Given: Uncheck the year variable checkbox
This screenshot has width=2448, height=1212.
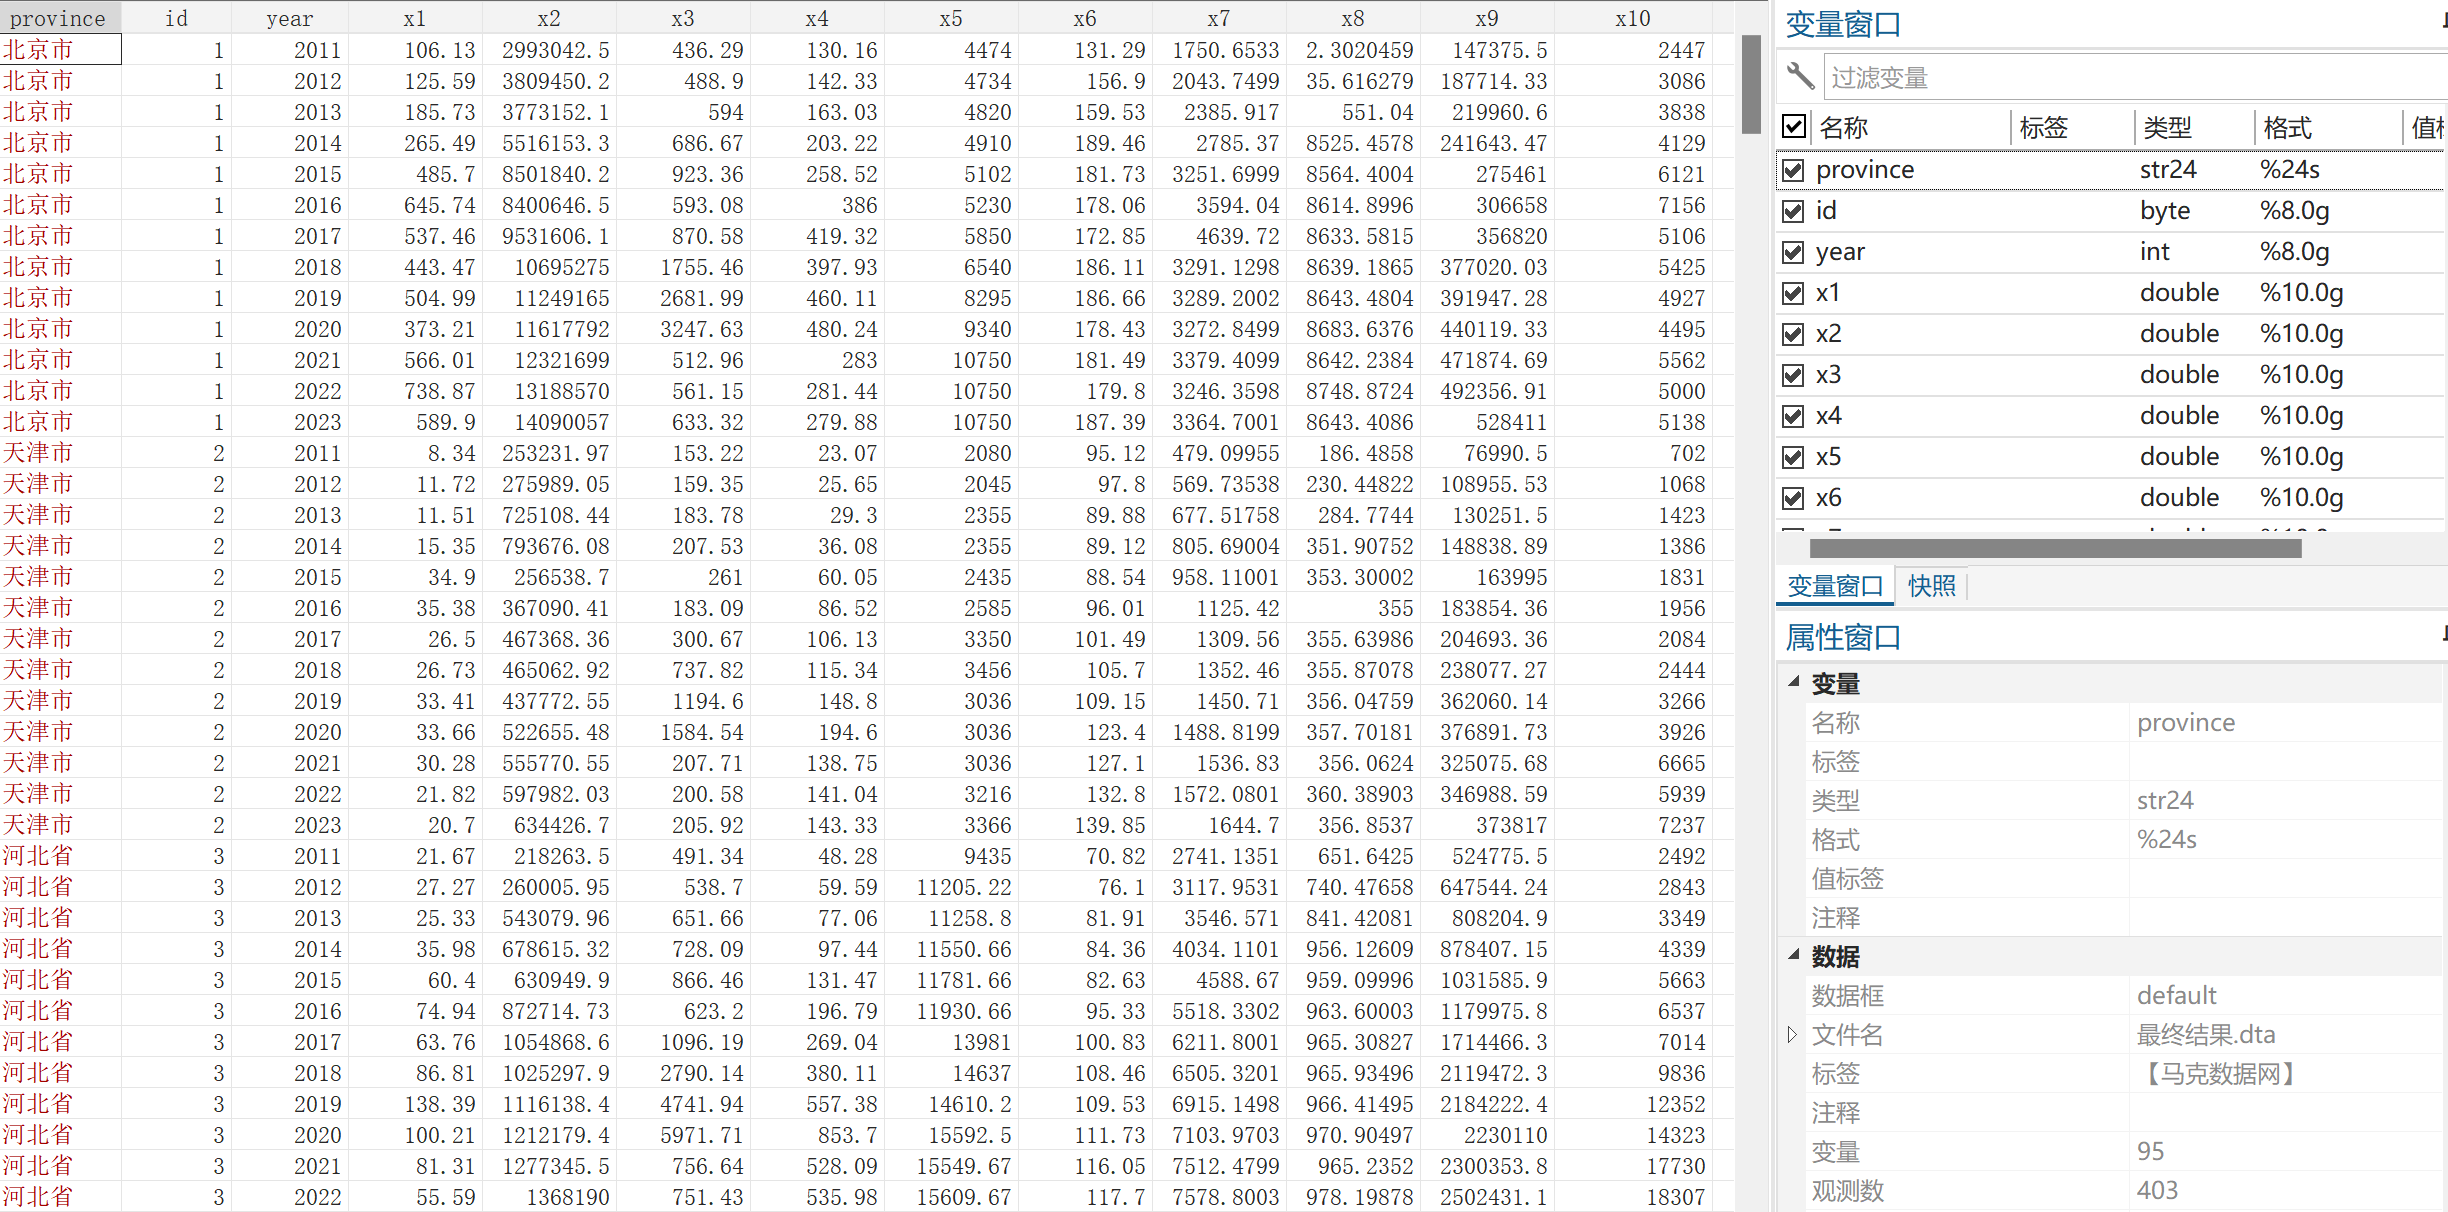Looking at the screenshot, I should [1794, 252].
